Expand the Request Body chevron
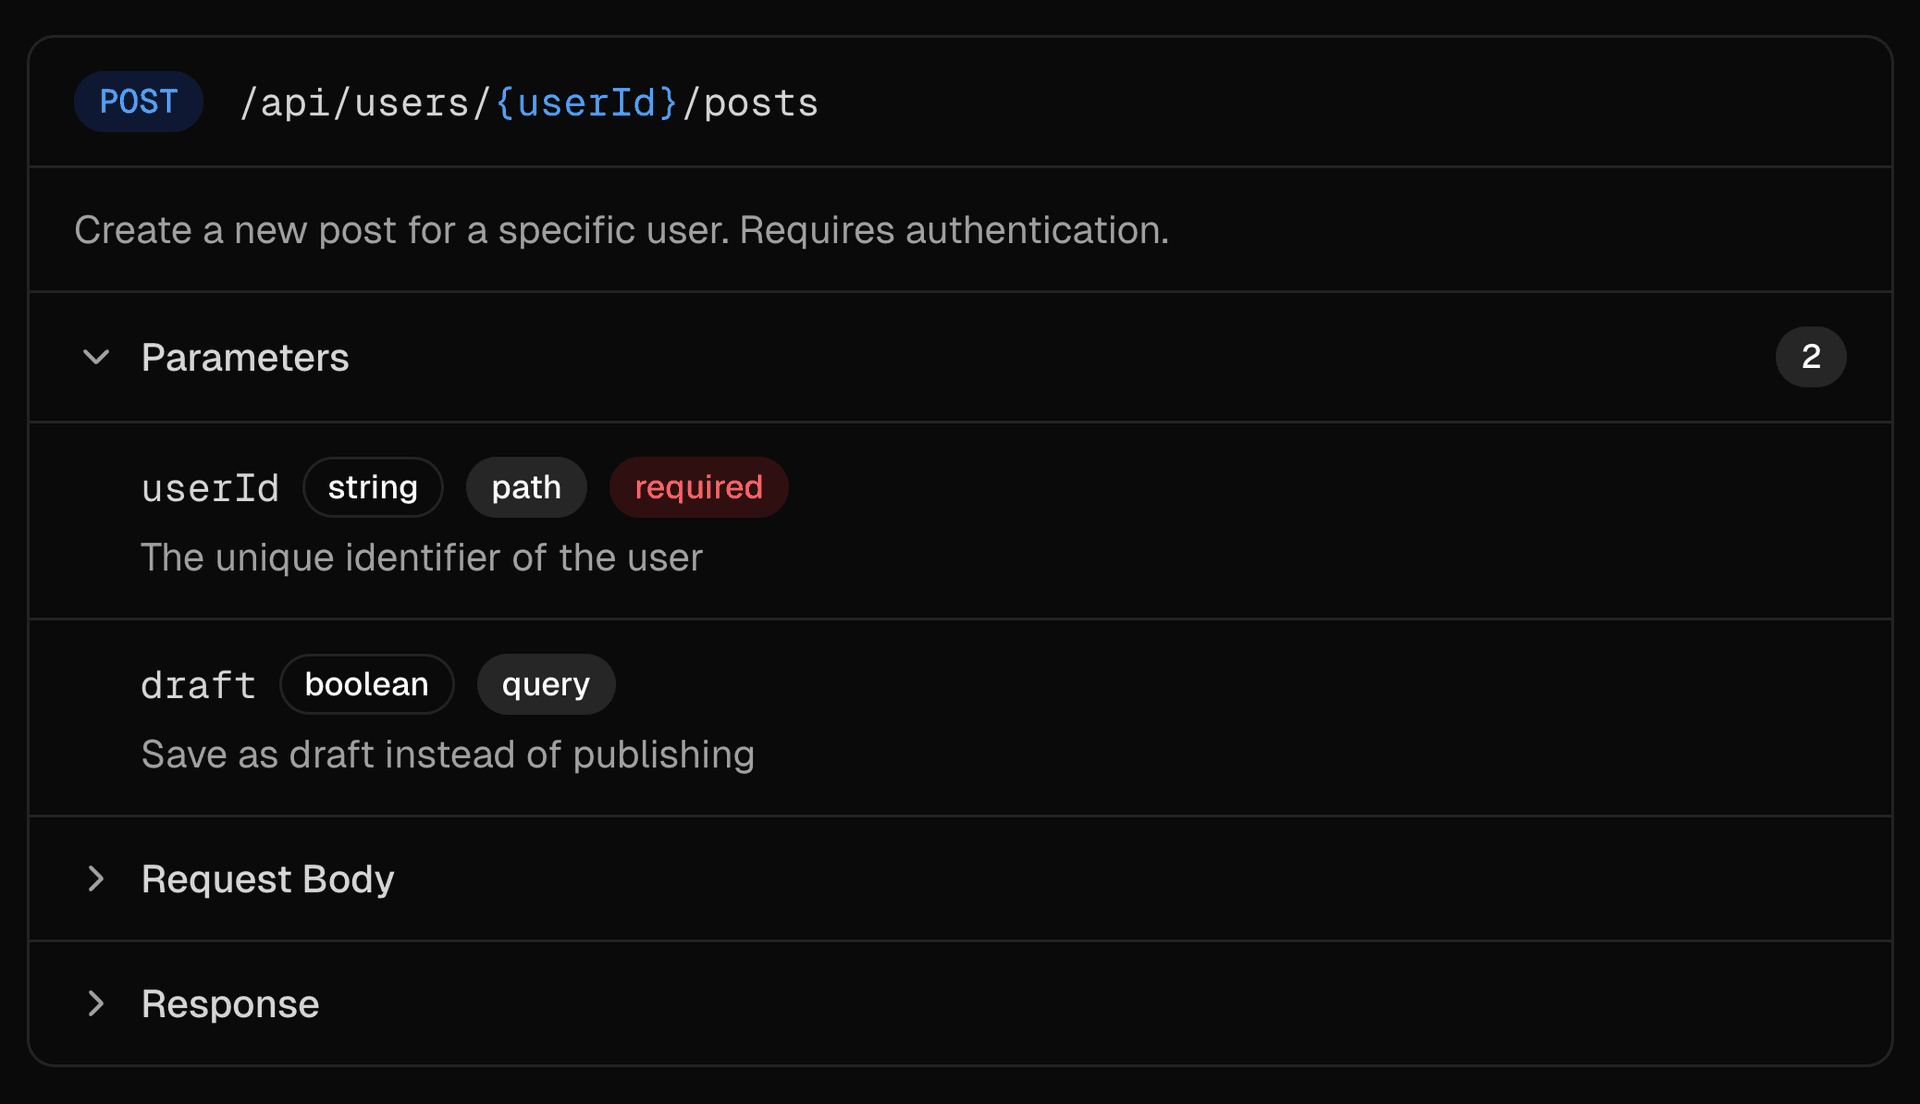This screenshot has width=1920, height=1104. [x=96, y=879]
